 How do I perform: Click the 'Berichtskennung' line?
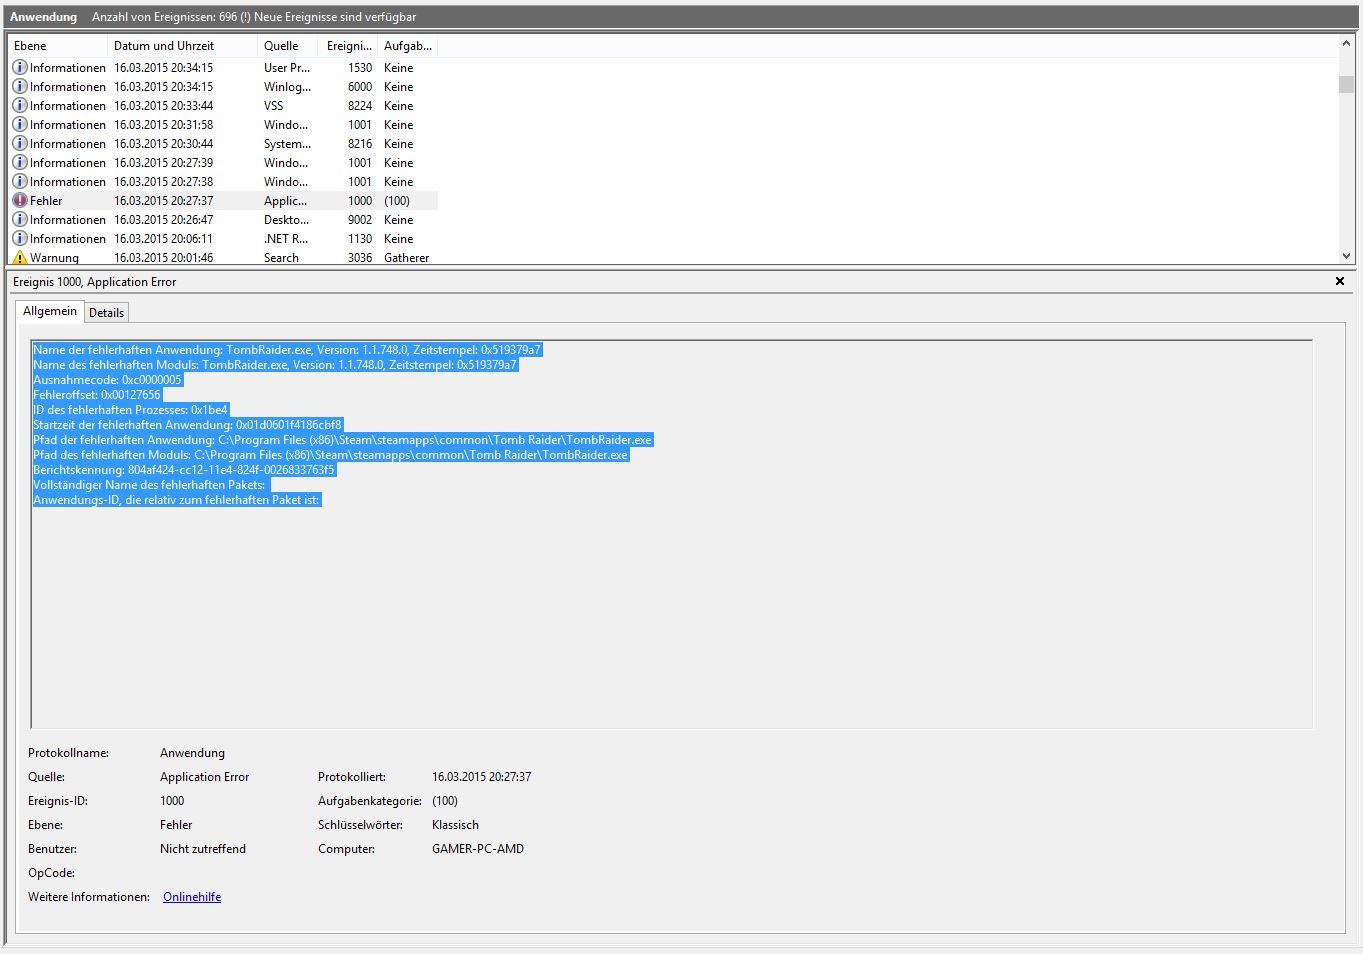(x=184, y=470)
